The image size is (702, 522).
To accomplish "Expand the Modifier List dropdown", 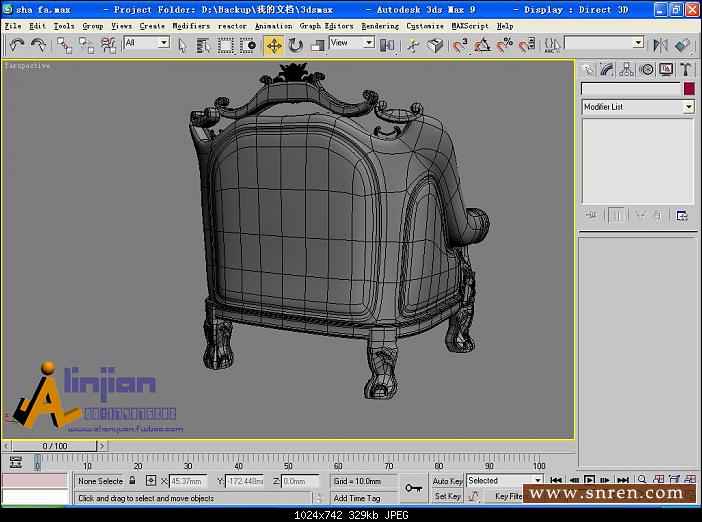I will point(688,107).
